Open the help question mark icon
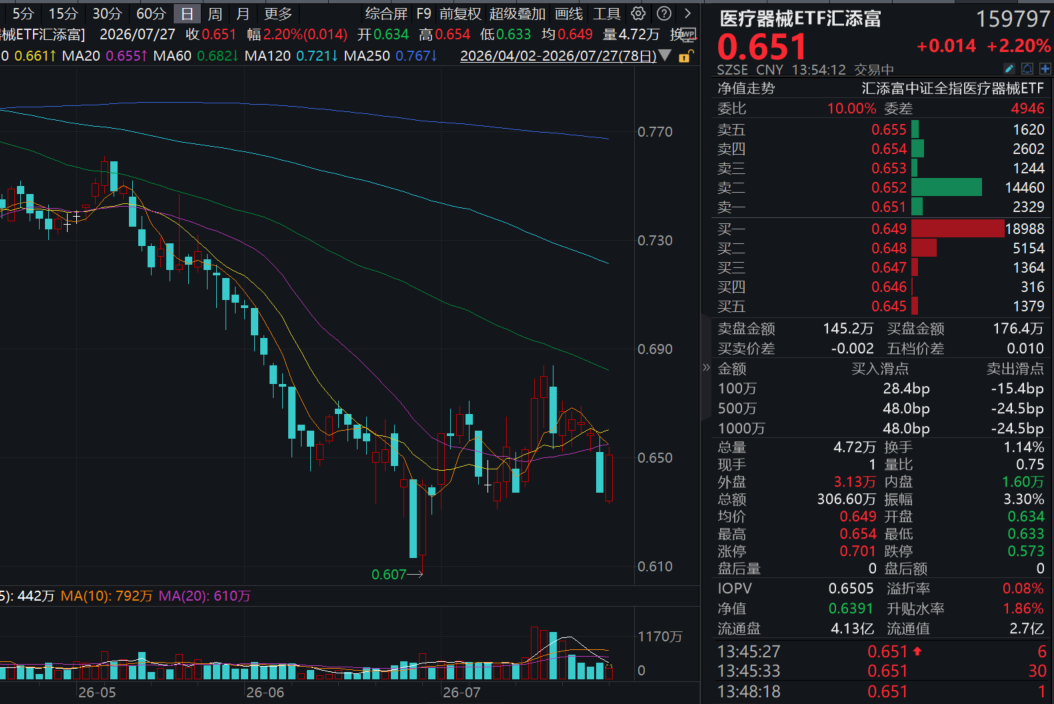The height and width of the screenshot is (704, 1054). pyautogui.click(x=663, y=13)
